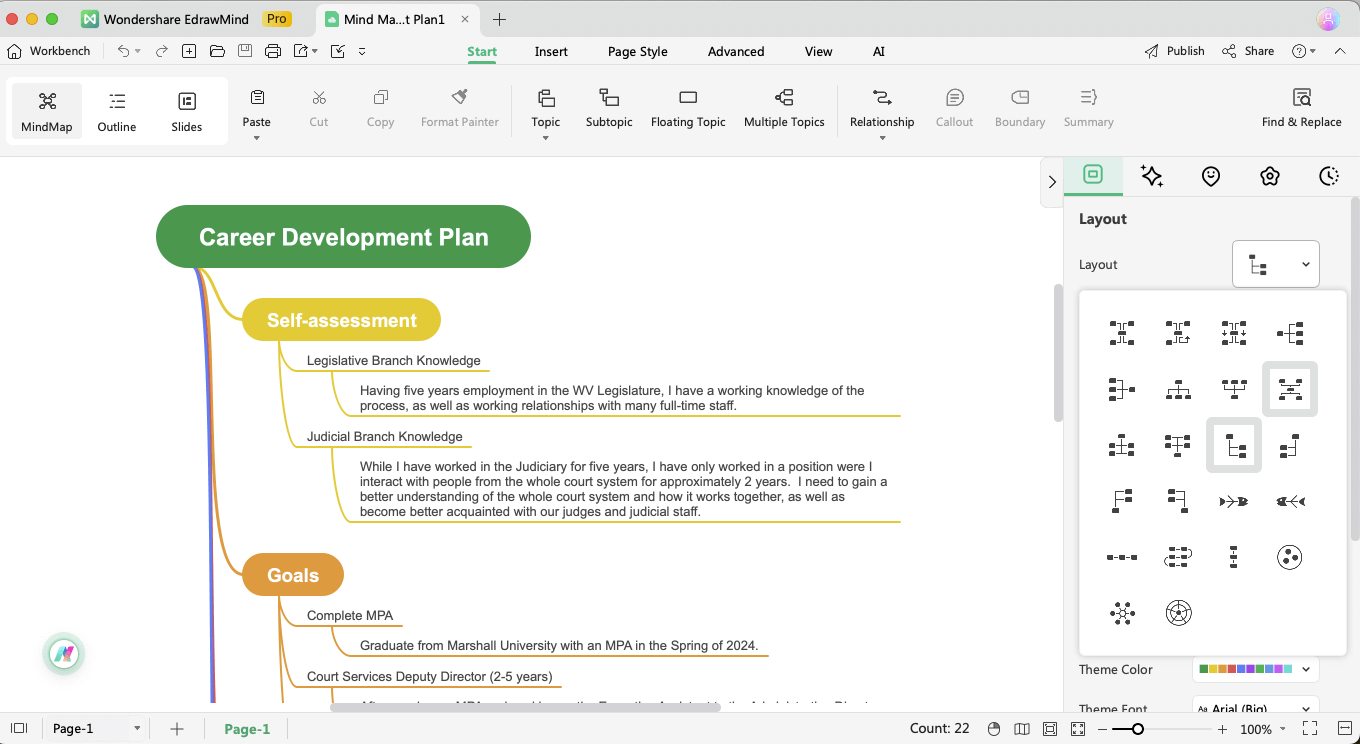
Task: Choose the bubble map layout with circle
Action: [1290, 557]
